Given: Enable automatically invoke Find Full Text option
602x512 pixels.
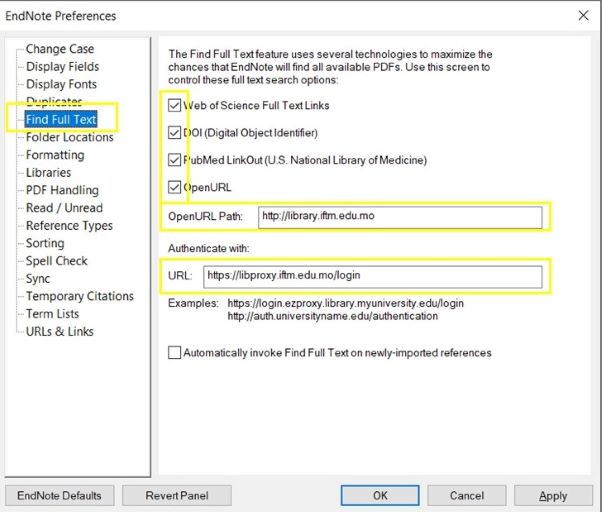Looking at the screenshot, I should pos(175,352).
